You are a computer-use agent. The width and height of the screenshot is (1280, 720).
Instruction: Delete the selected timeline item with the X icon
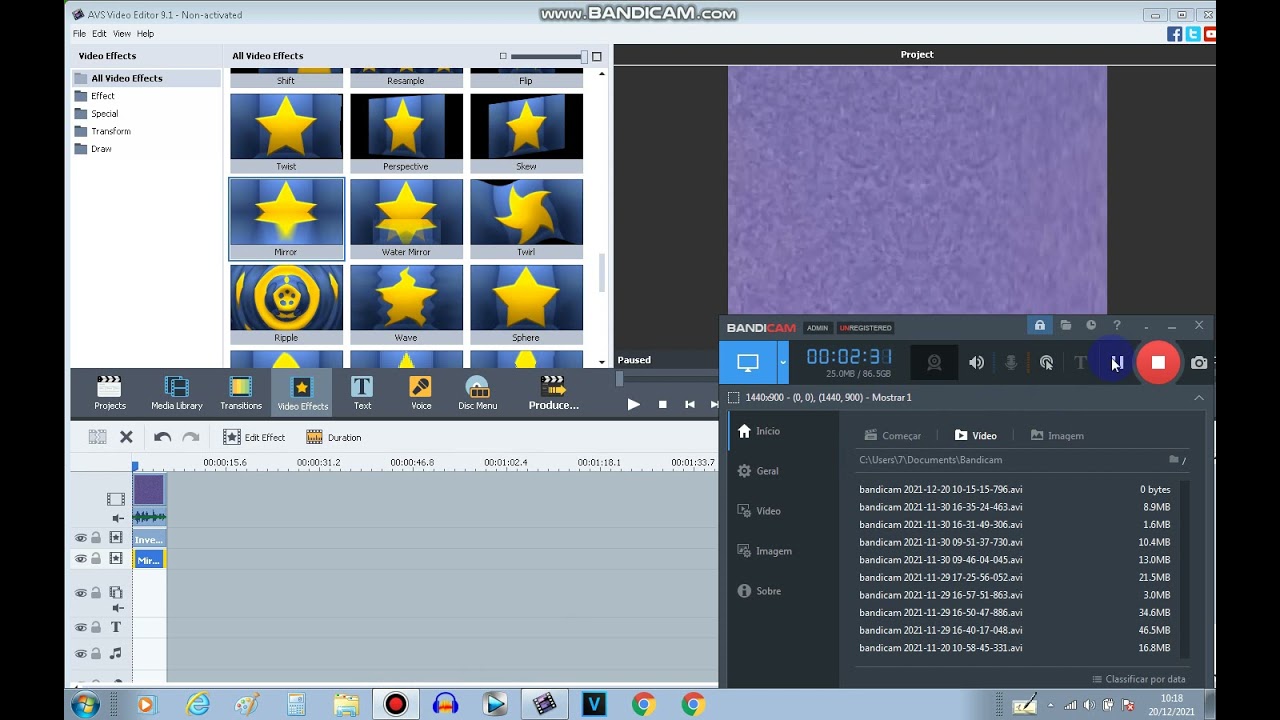[126, 437]
